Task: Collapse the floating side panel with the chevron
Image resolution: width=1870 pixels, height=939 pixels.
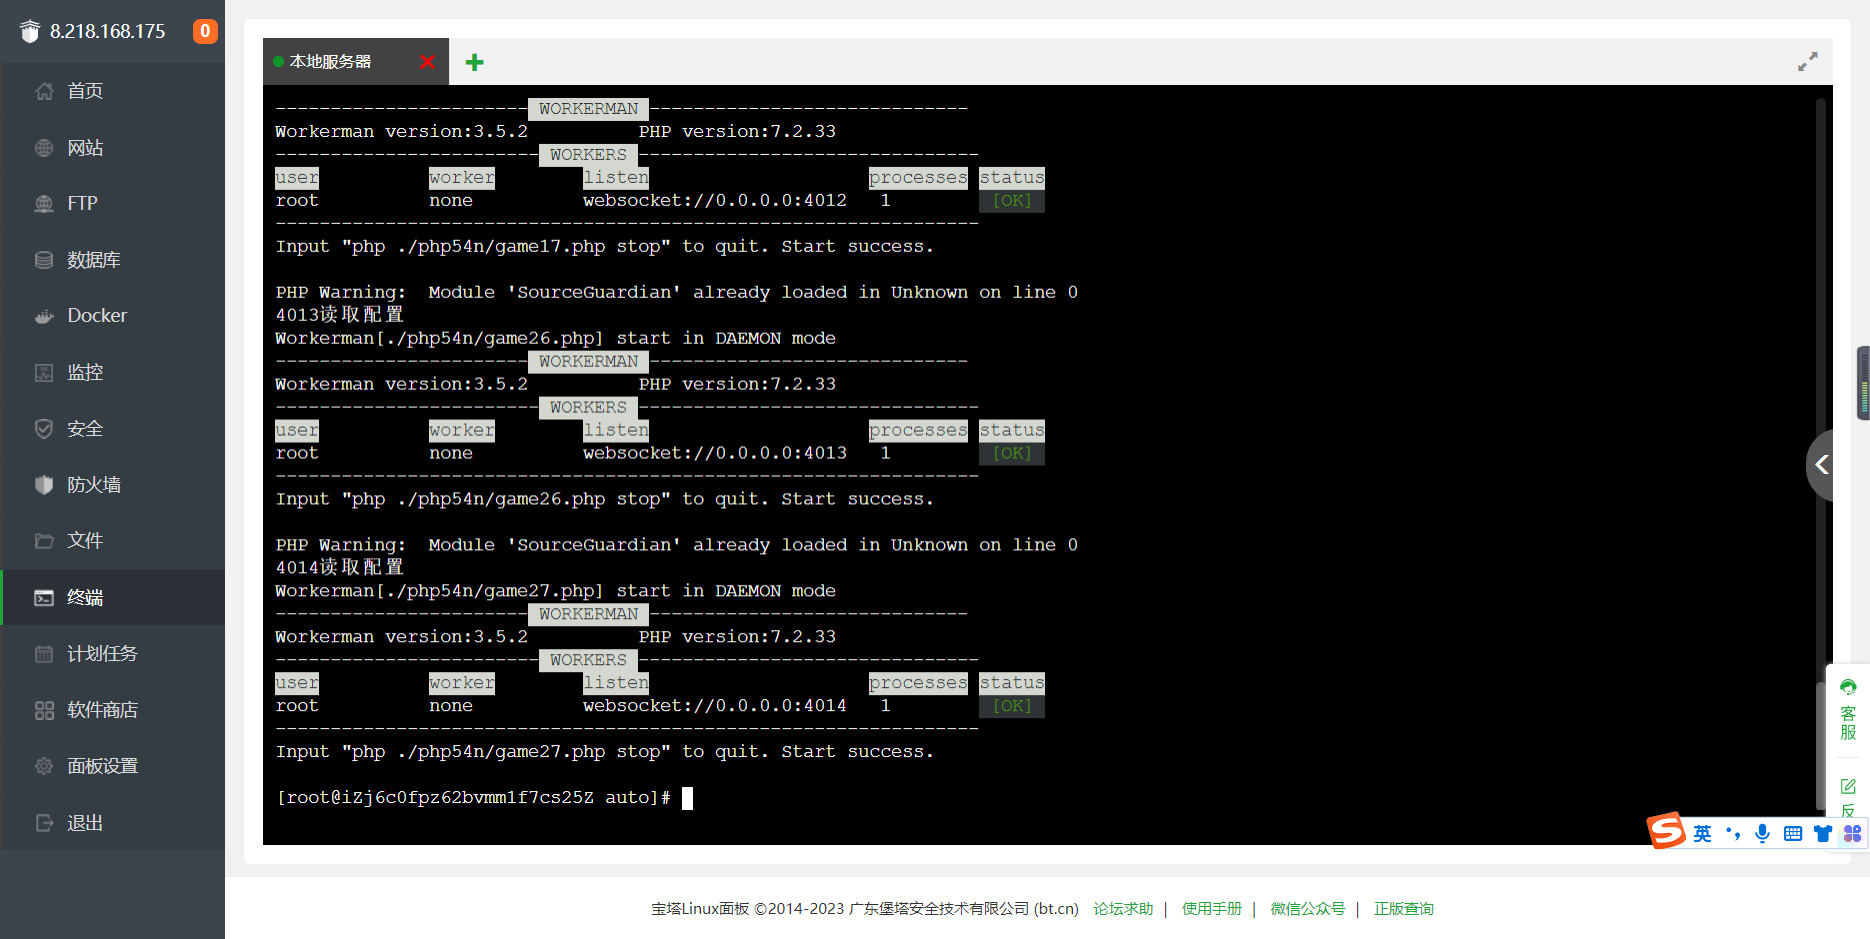Action: (x=1824, y=464)
